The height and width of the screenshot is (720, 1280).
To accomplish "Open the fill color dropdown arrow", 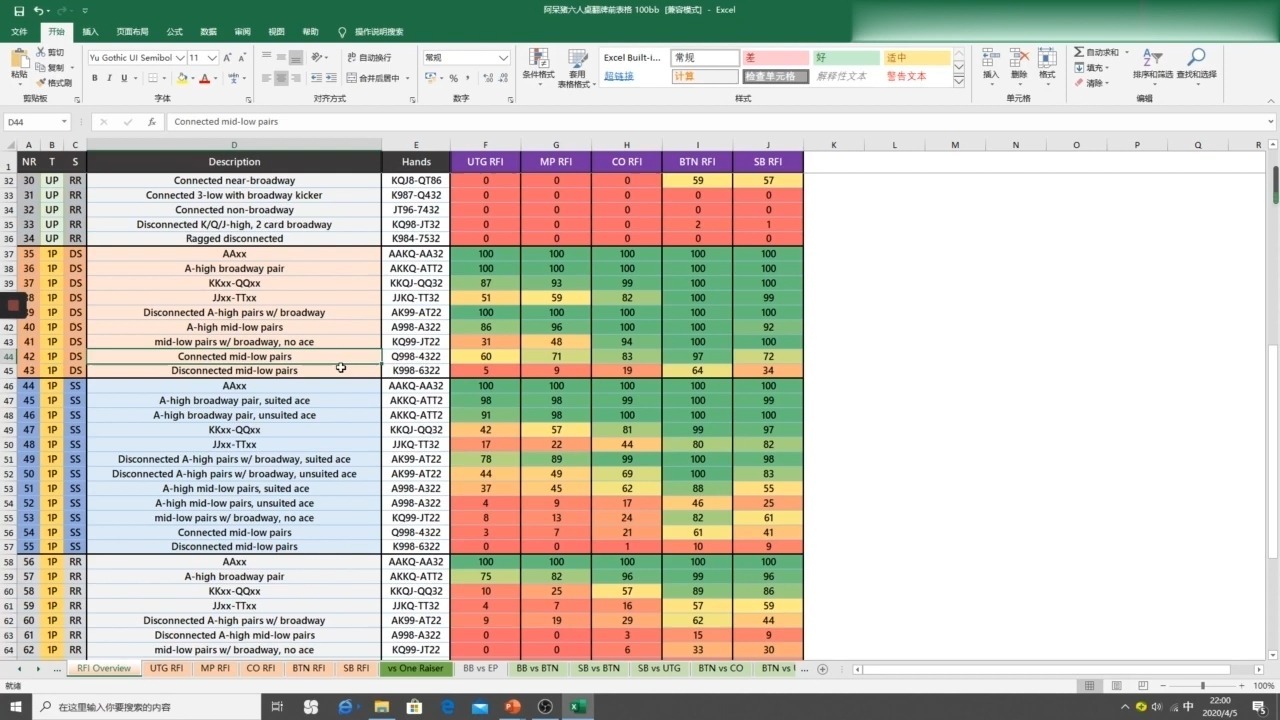I will coord(193,78).
